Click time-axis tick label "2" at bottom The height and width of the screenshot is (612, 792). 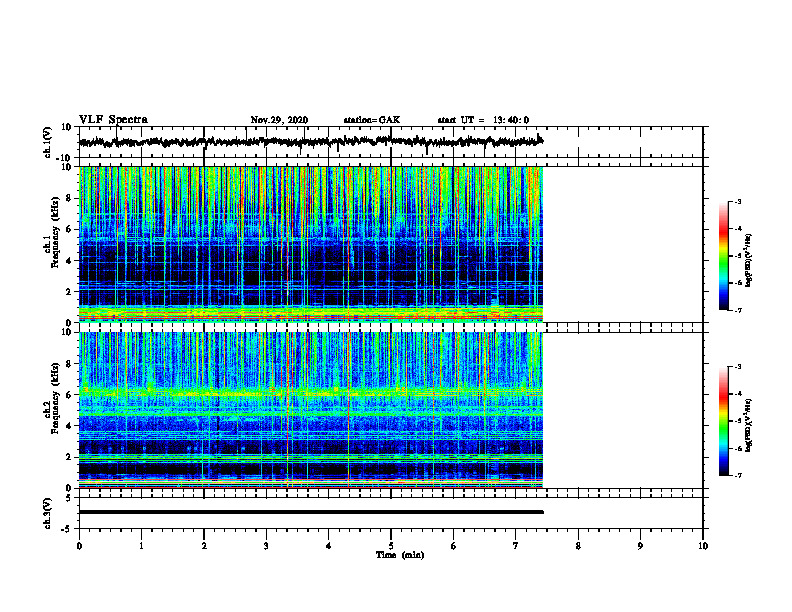point(204,546)
